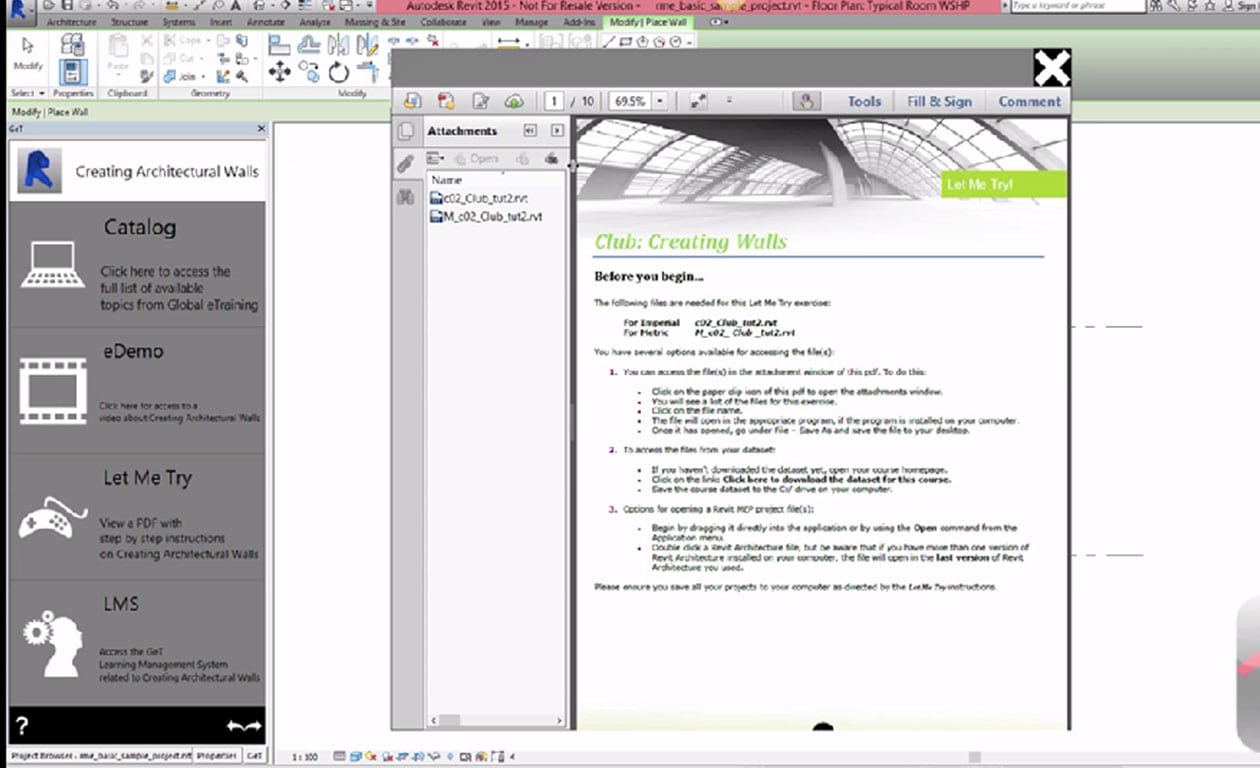
Task: Click the Move tool in Modify panel
Action: [279, 72]
